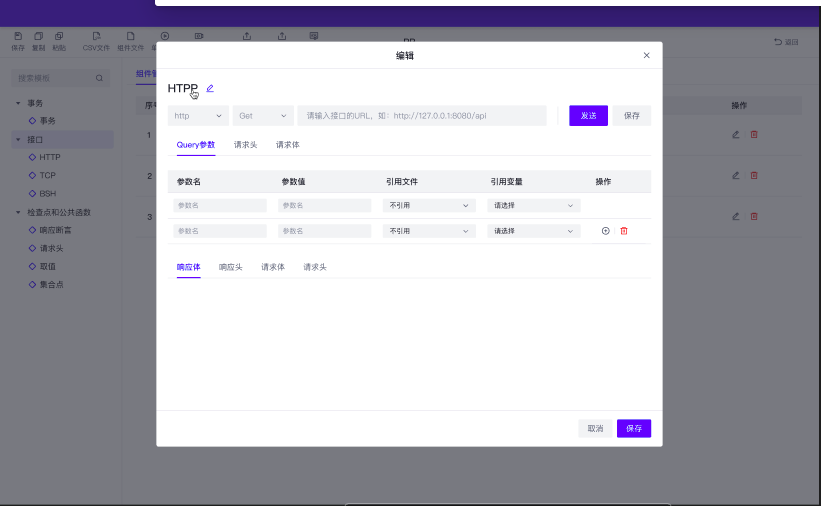Click the 粘贴 paste icon in top toolbar
This screenshot has height=506, width=821.
[x=59, y=36]
